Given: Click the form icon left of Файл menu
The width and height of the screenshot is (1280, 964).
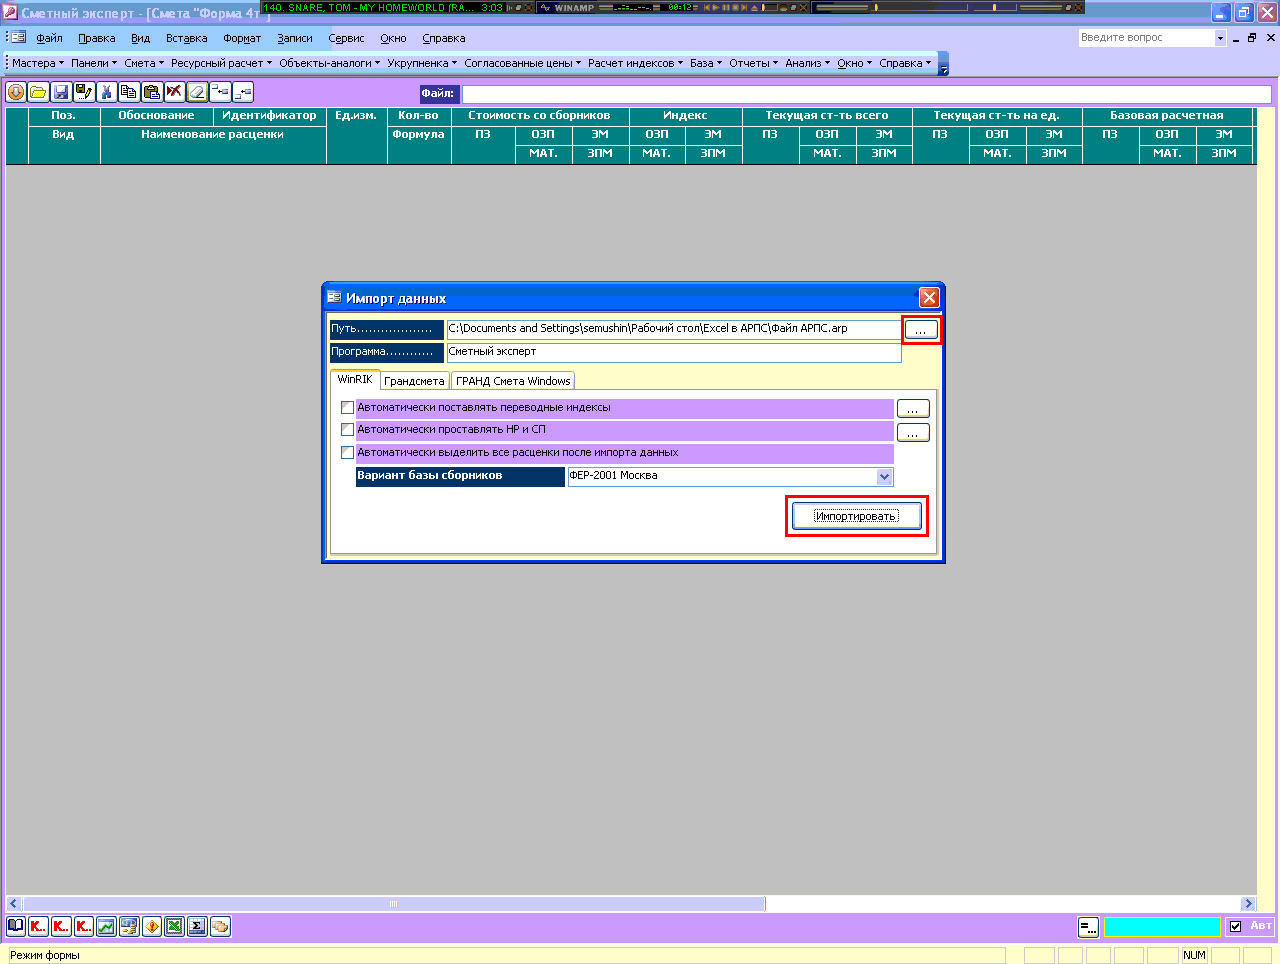Looking at the screenshot, I should (18, 38).
